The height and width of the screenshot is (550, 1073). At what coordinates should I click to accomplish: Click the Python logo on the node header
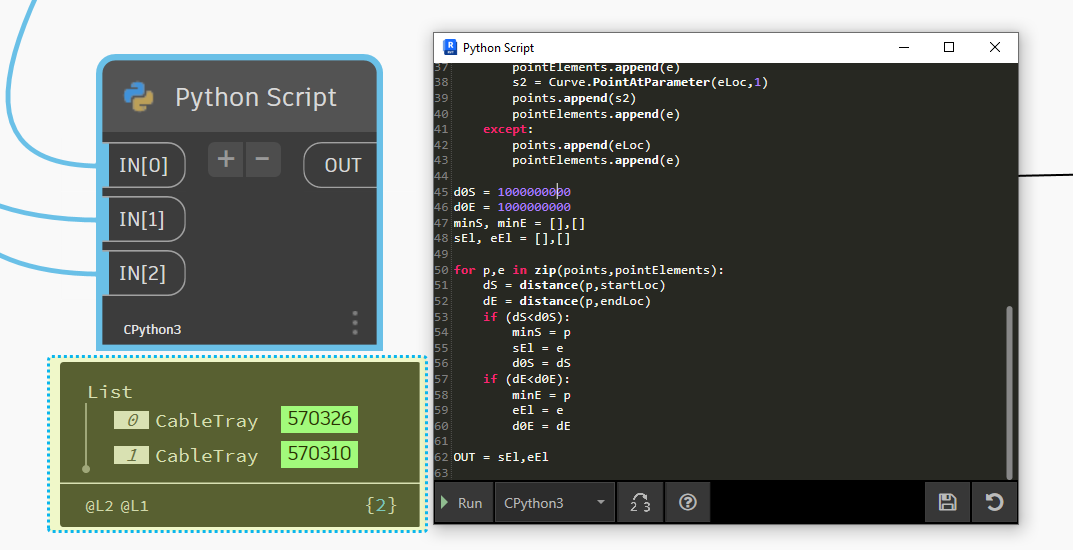point(139,97)
